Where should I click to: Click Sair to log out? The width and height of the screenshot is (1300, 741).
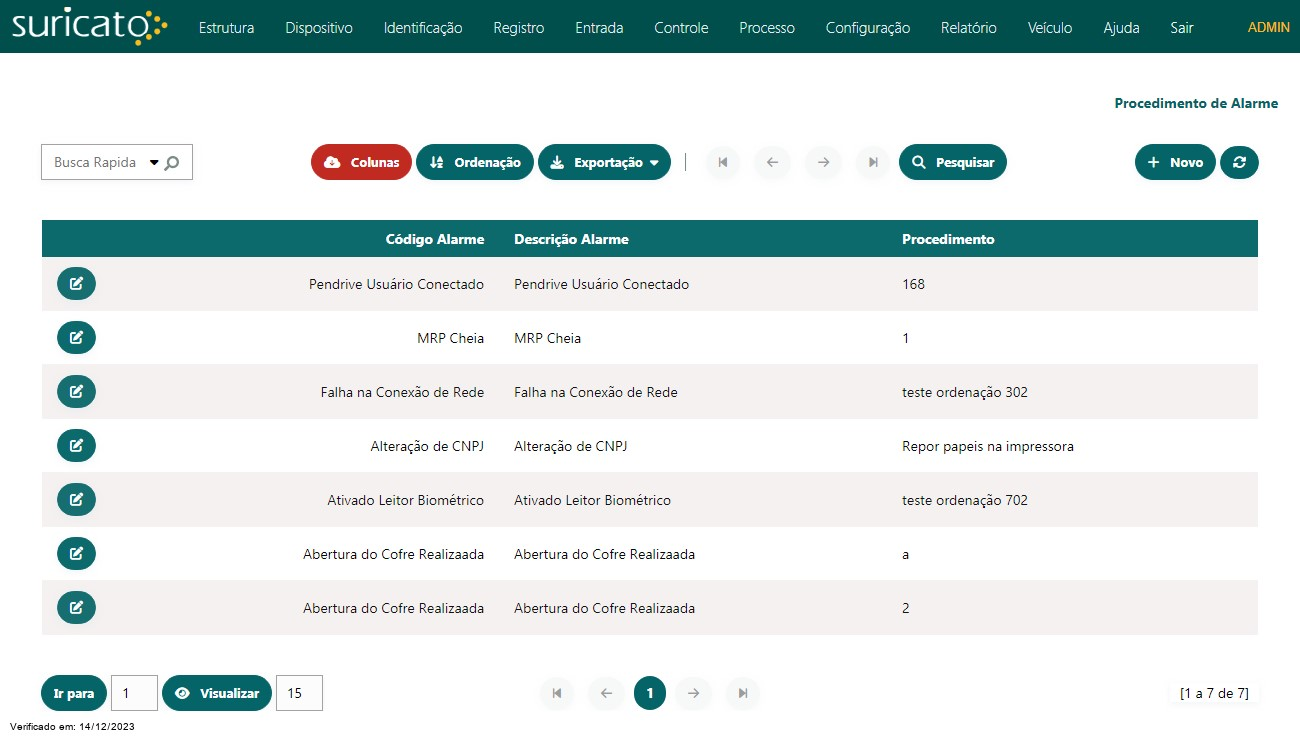[x=1182, y=28]
